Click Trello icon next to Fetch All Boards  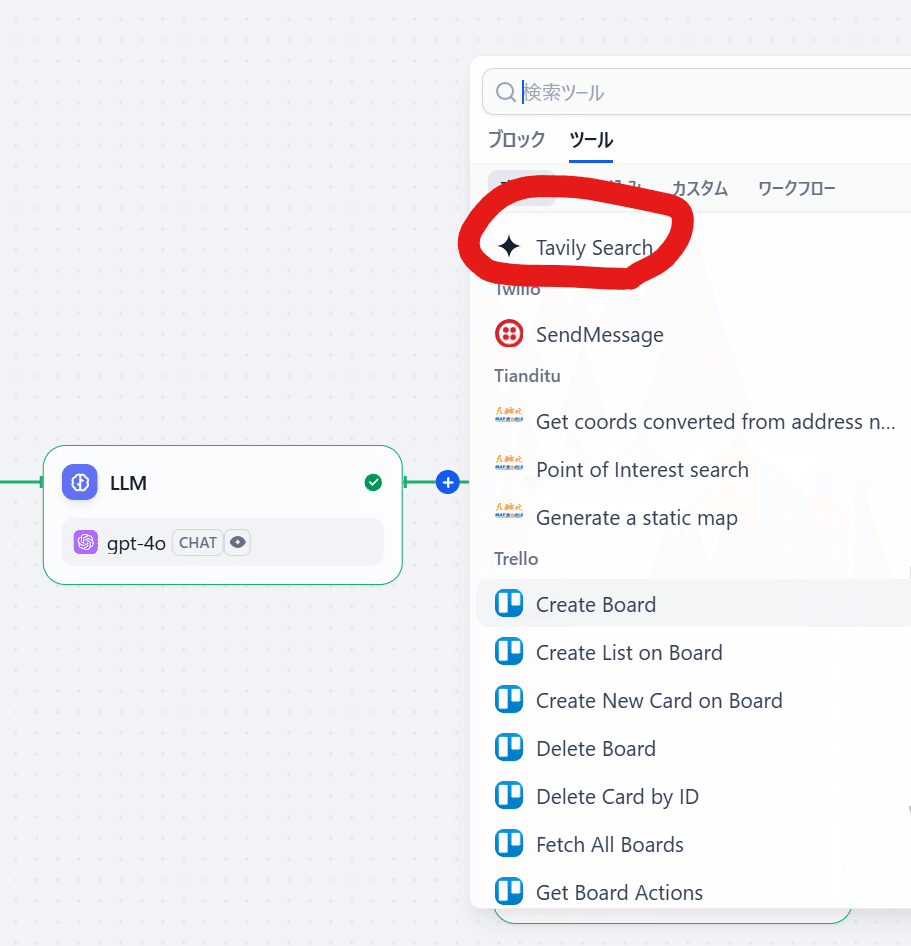(x=509, y=843)
